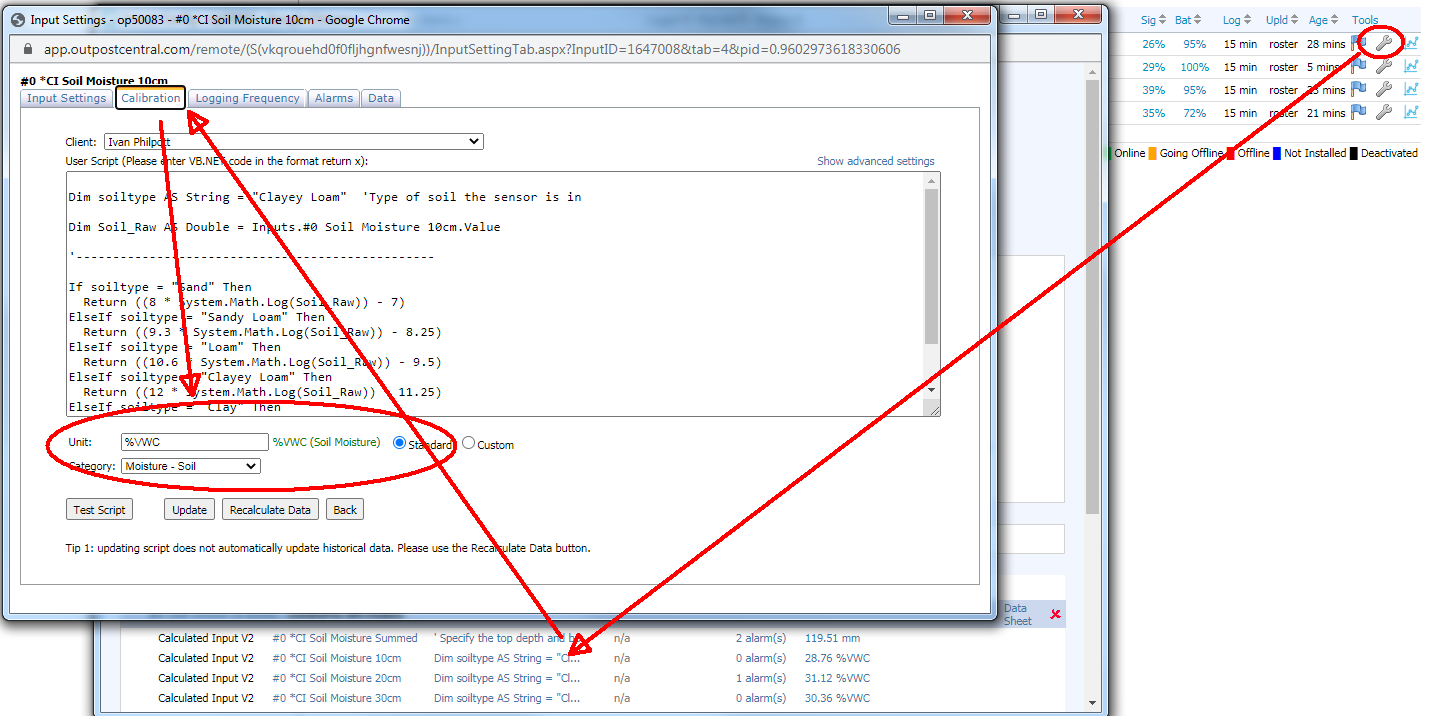Select the Custom unit radio button
Screen dimensions: 1429x716
click(468, 444)
